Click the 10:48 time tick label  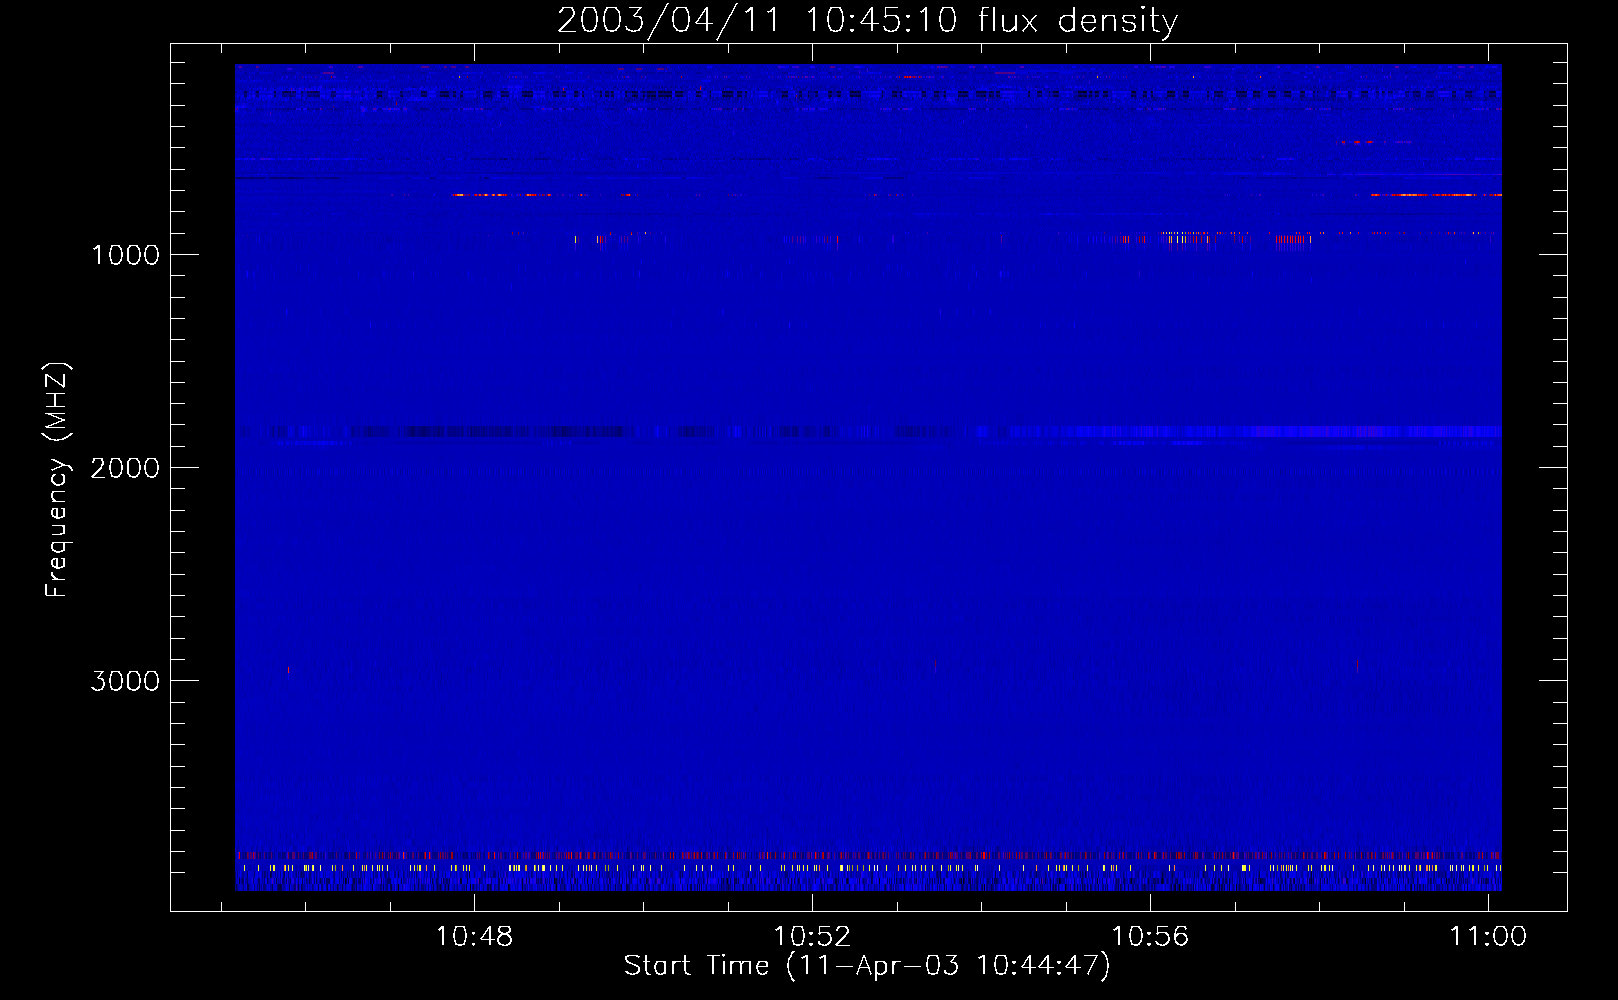pos(474,936)
